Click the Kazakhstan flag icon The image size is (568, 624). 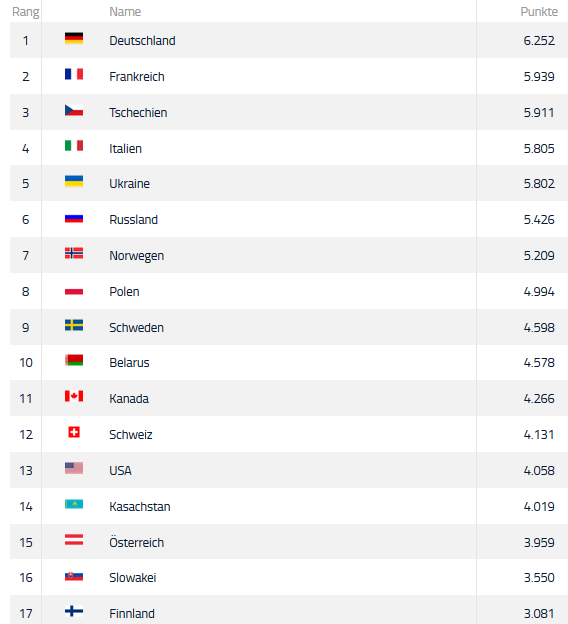(74, 504)
